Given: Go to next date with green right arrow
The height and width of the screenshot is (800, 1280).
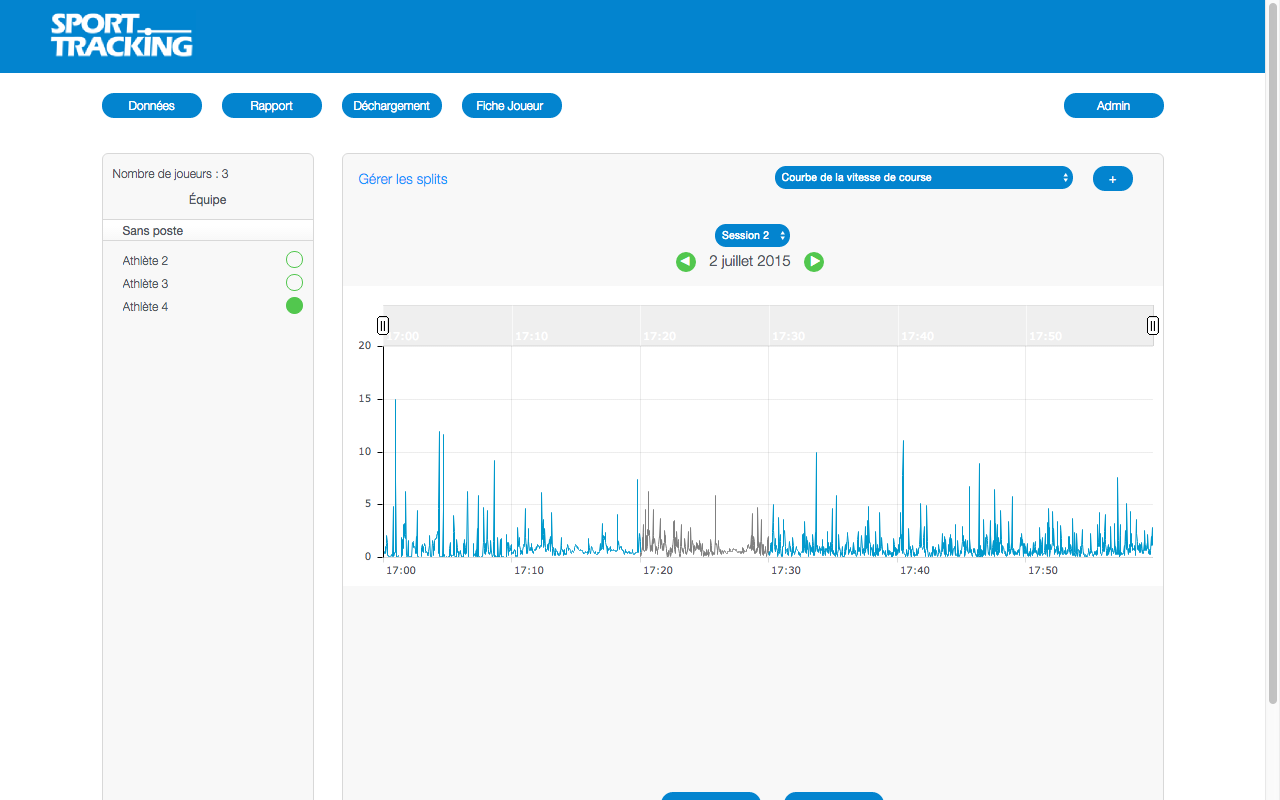Looking at the screenshot, I should click(x=814, y=262).
